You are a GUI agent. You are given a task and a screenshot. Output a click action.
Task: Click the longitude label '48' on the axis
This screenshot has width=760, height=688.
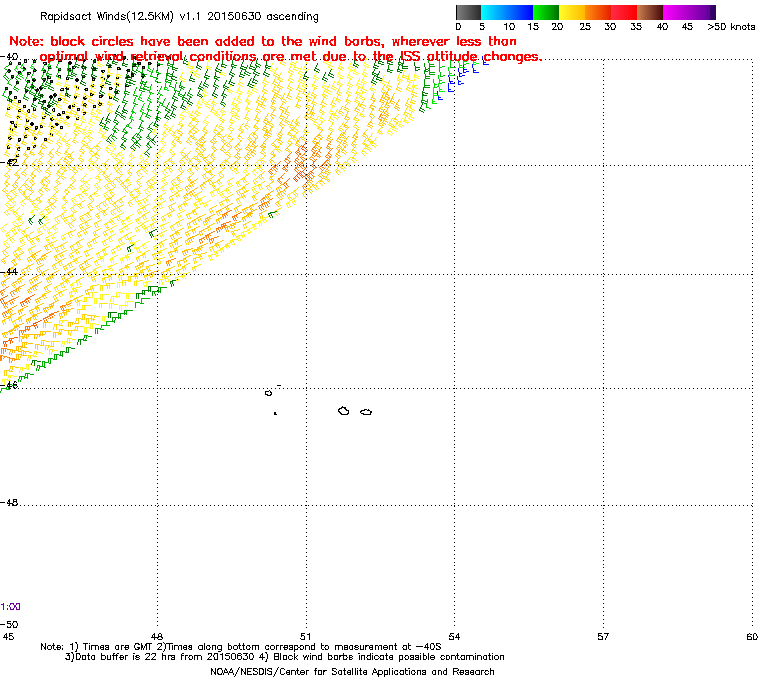[157, 636]
